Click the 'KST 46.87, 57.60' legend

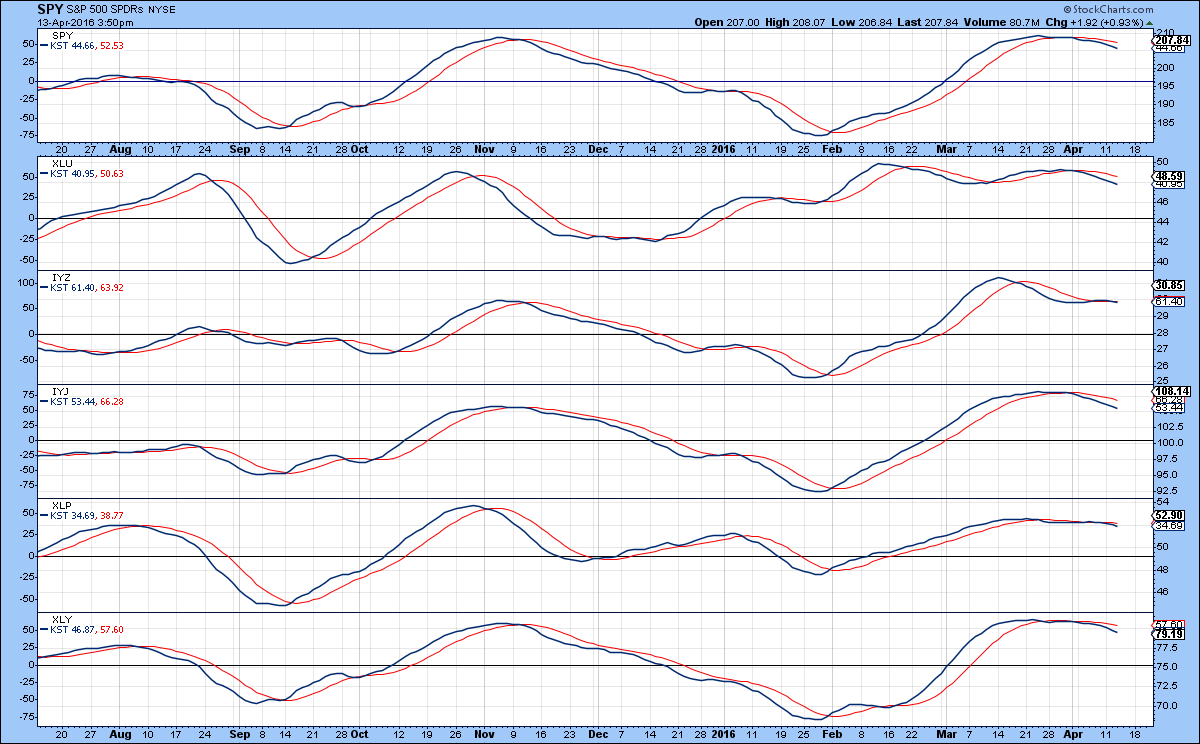pyautogui.click(x=87, y=629)
